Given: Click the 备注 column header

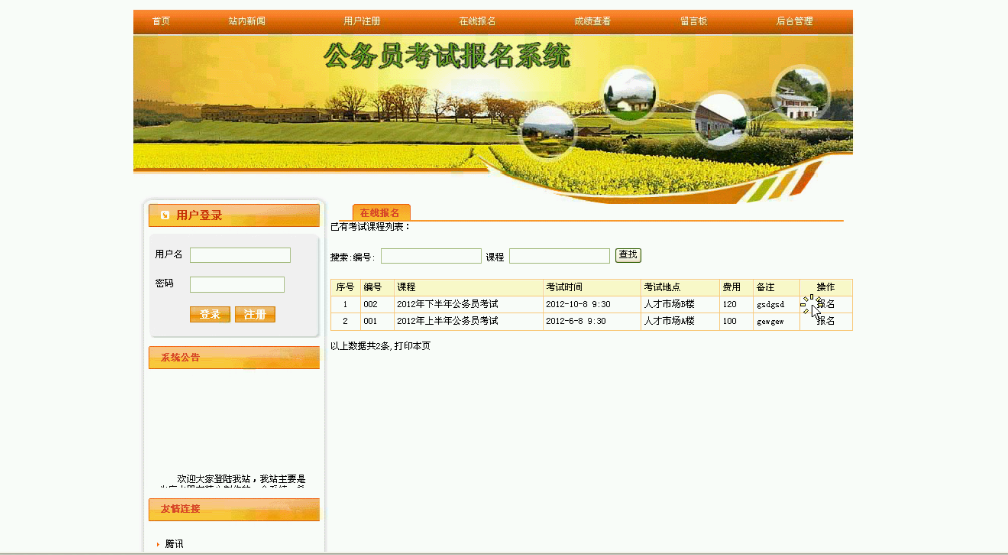Looking at the screenshot, I should click(776, 287).
